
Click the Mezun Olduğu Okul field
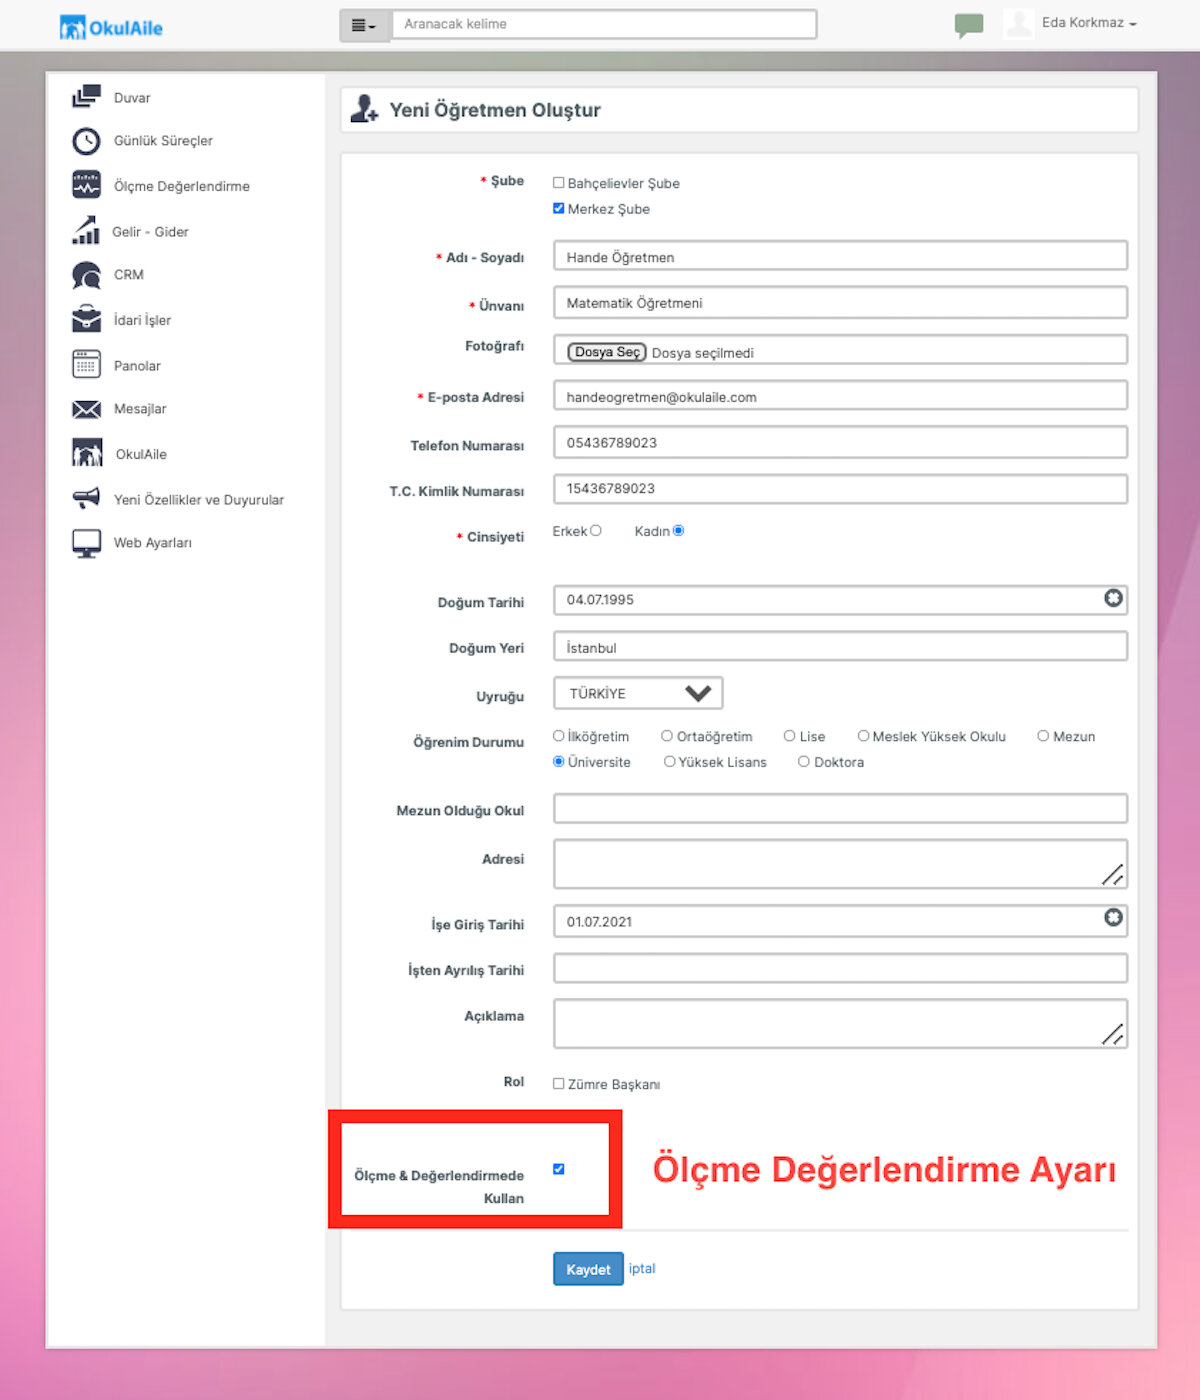(840, 809)
